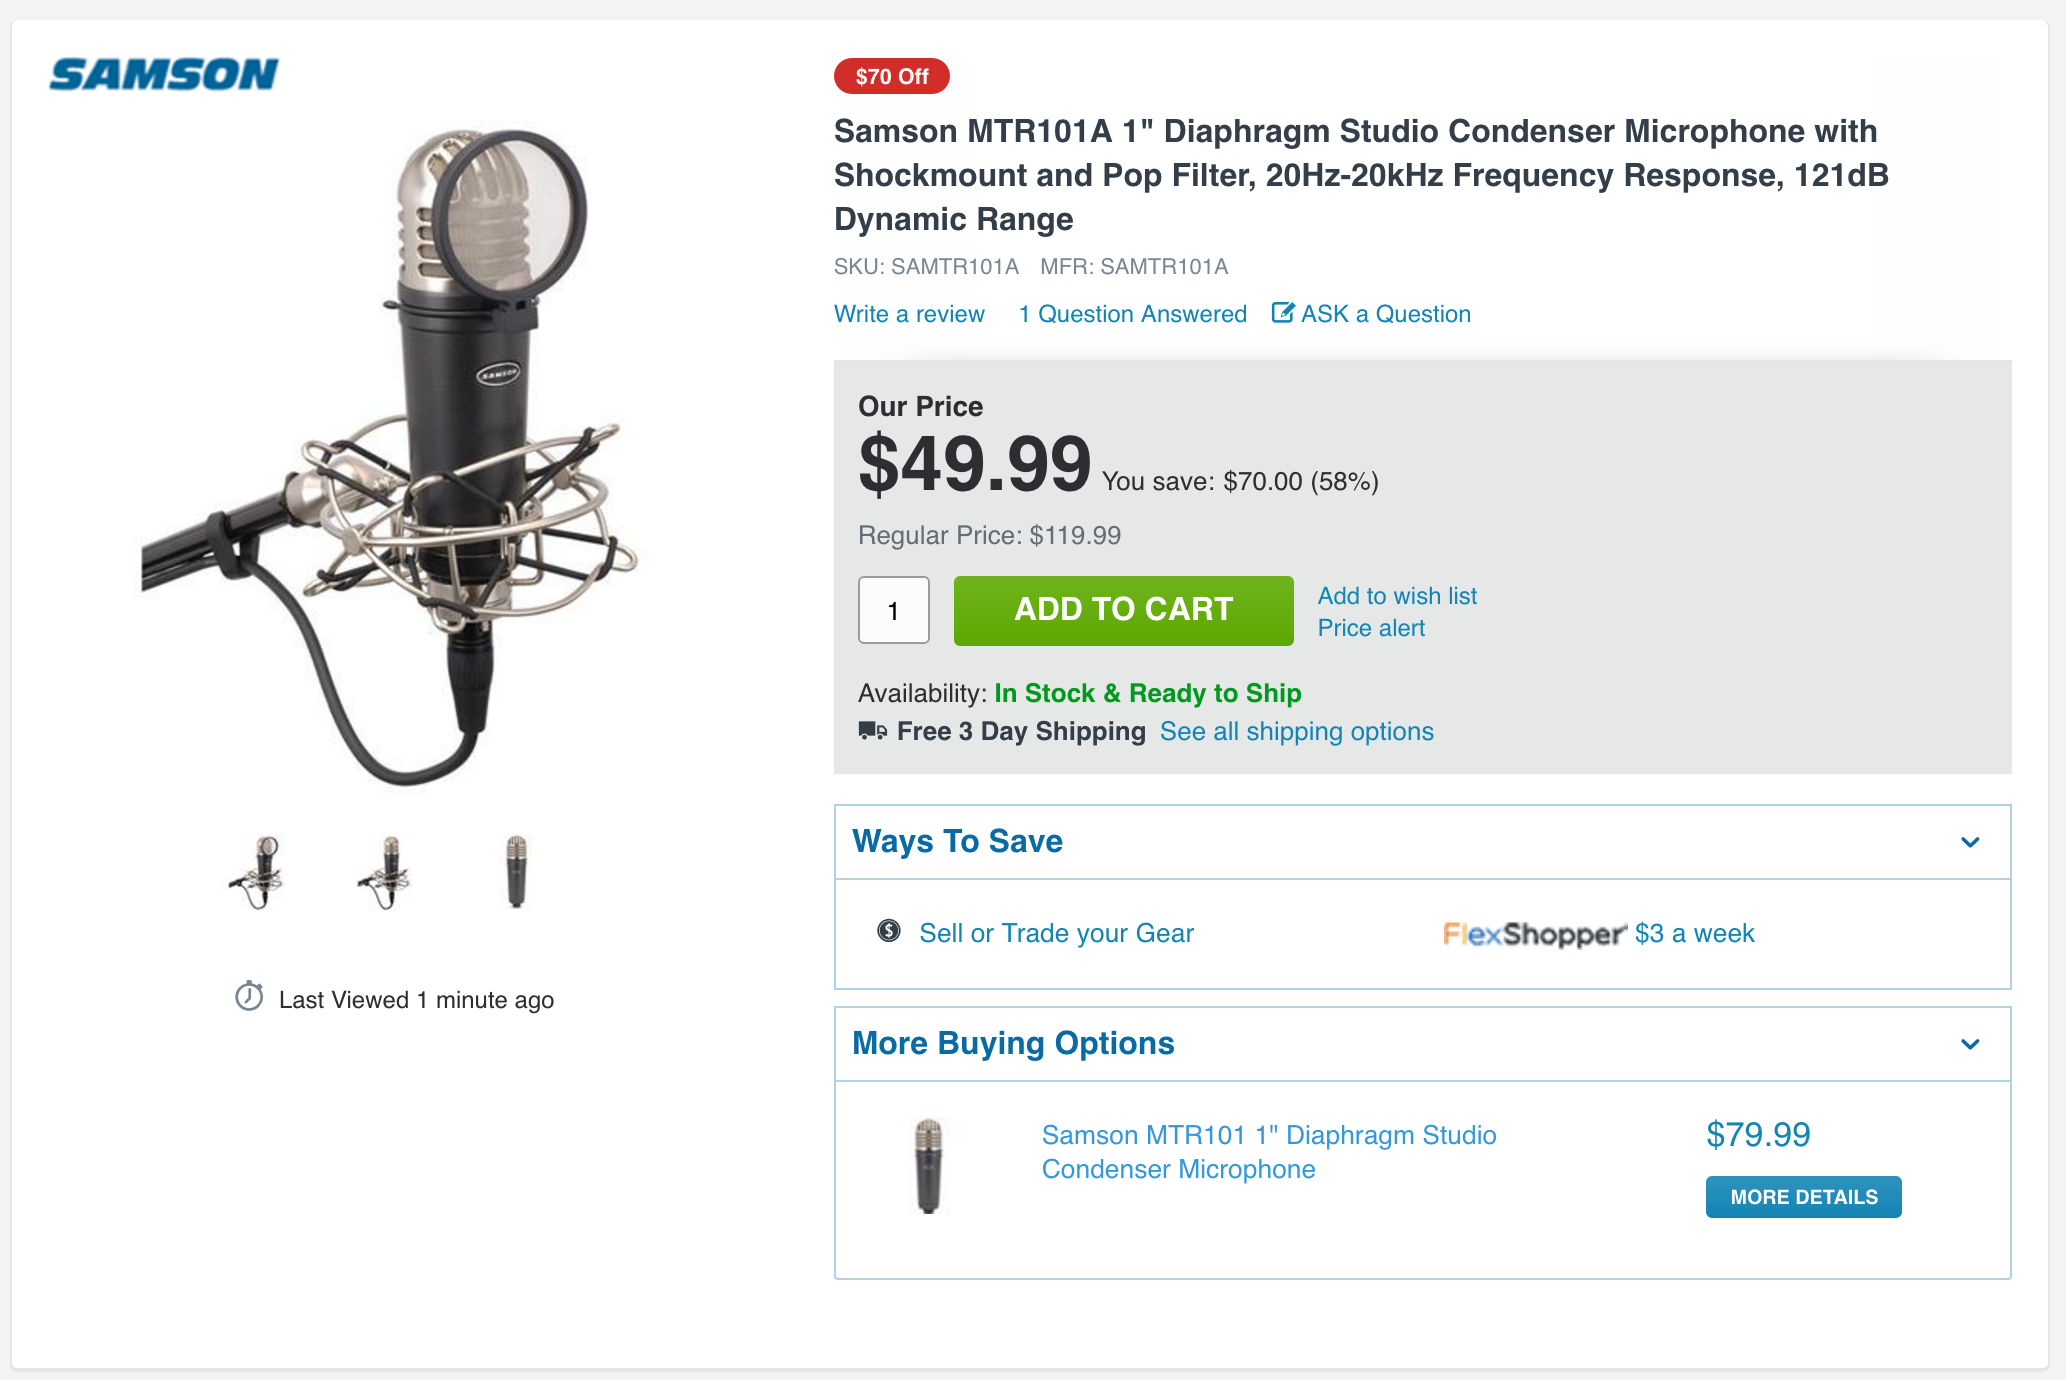
Task: Click the Samson brand logo
Action: point(163,73)
